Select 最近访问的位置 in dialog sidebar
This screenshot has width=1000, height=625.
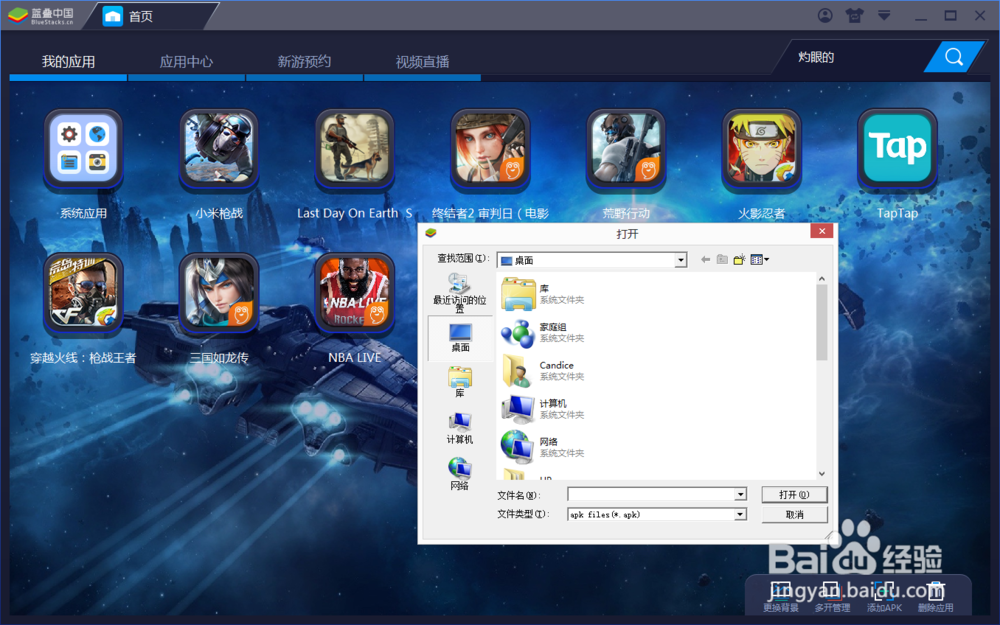[460, 292]
